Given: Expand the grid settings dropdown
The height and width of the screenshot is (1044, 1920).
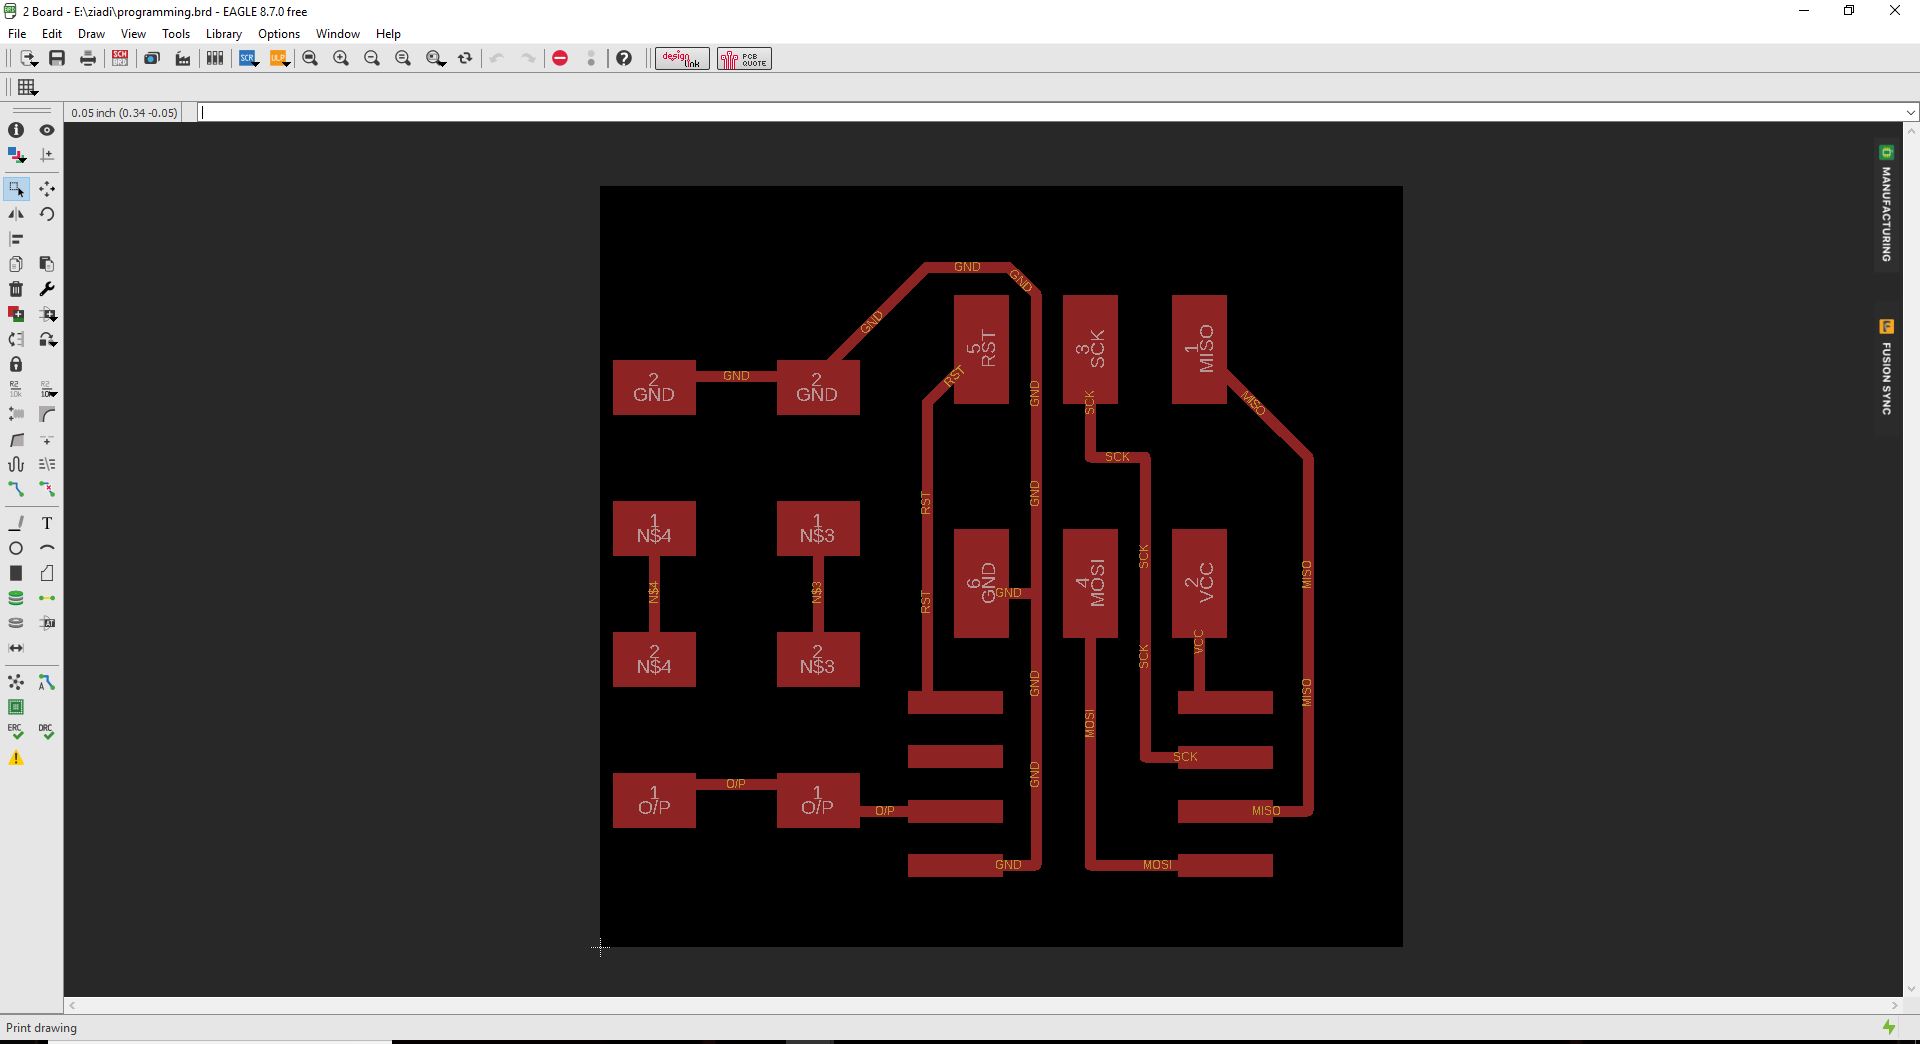Looking at the screenshot, I should [x=34, y=92].
